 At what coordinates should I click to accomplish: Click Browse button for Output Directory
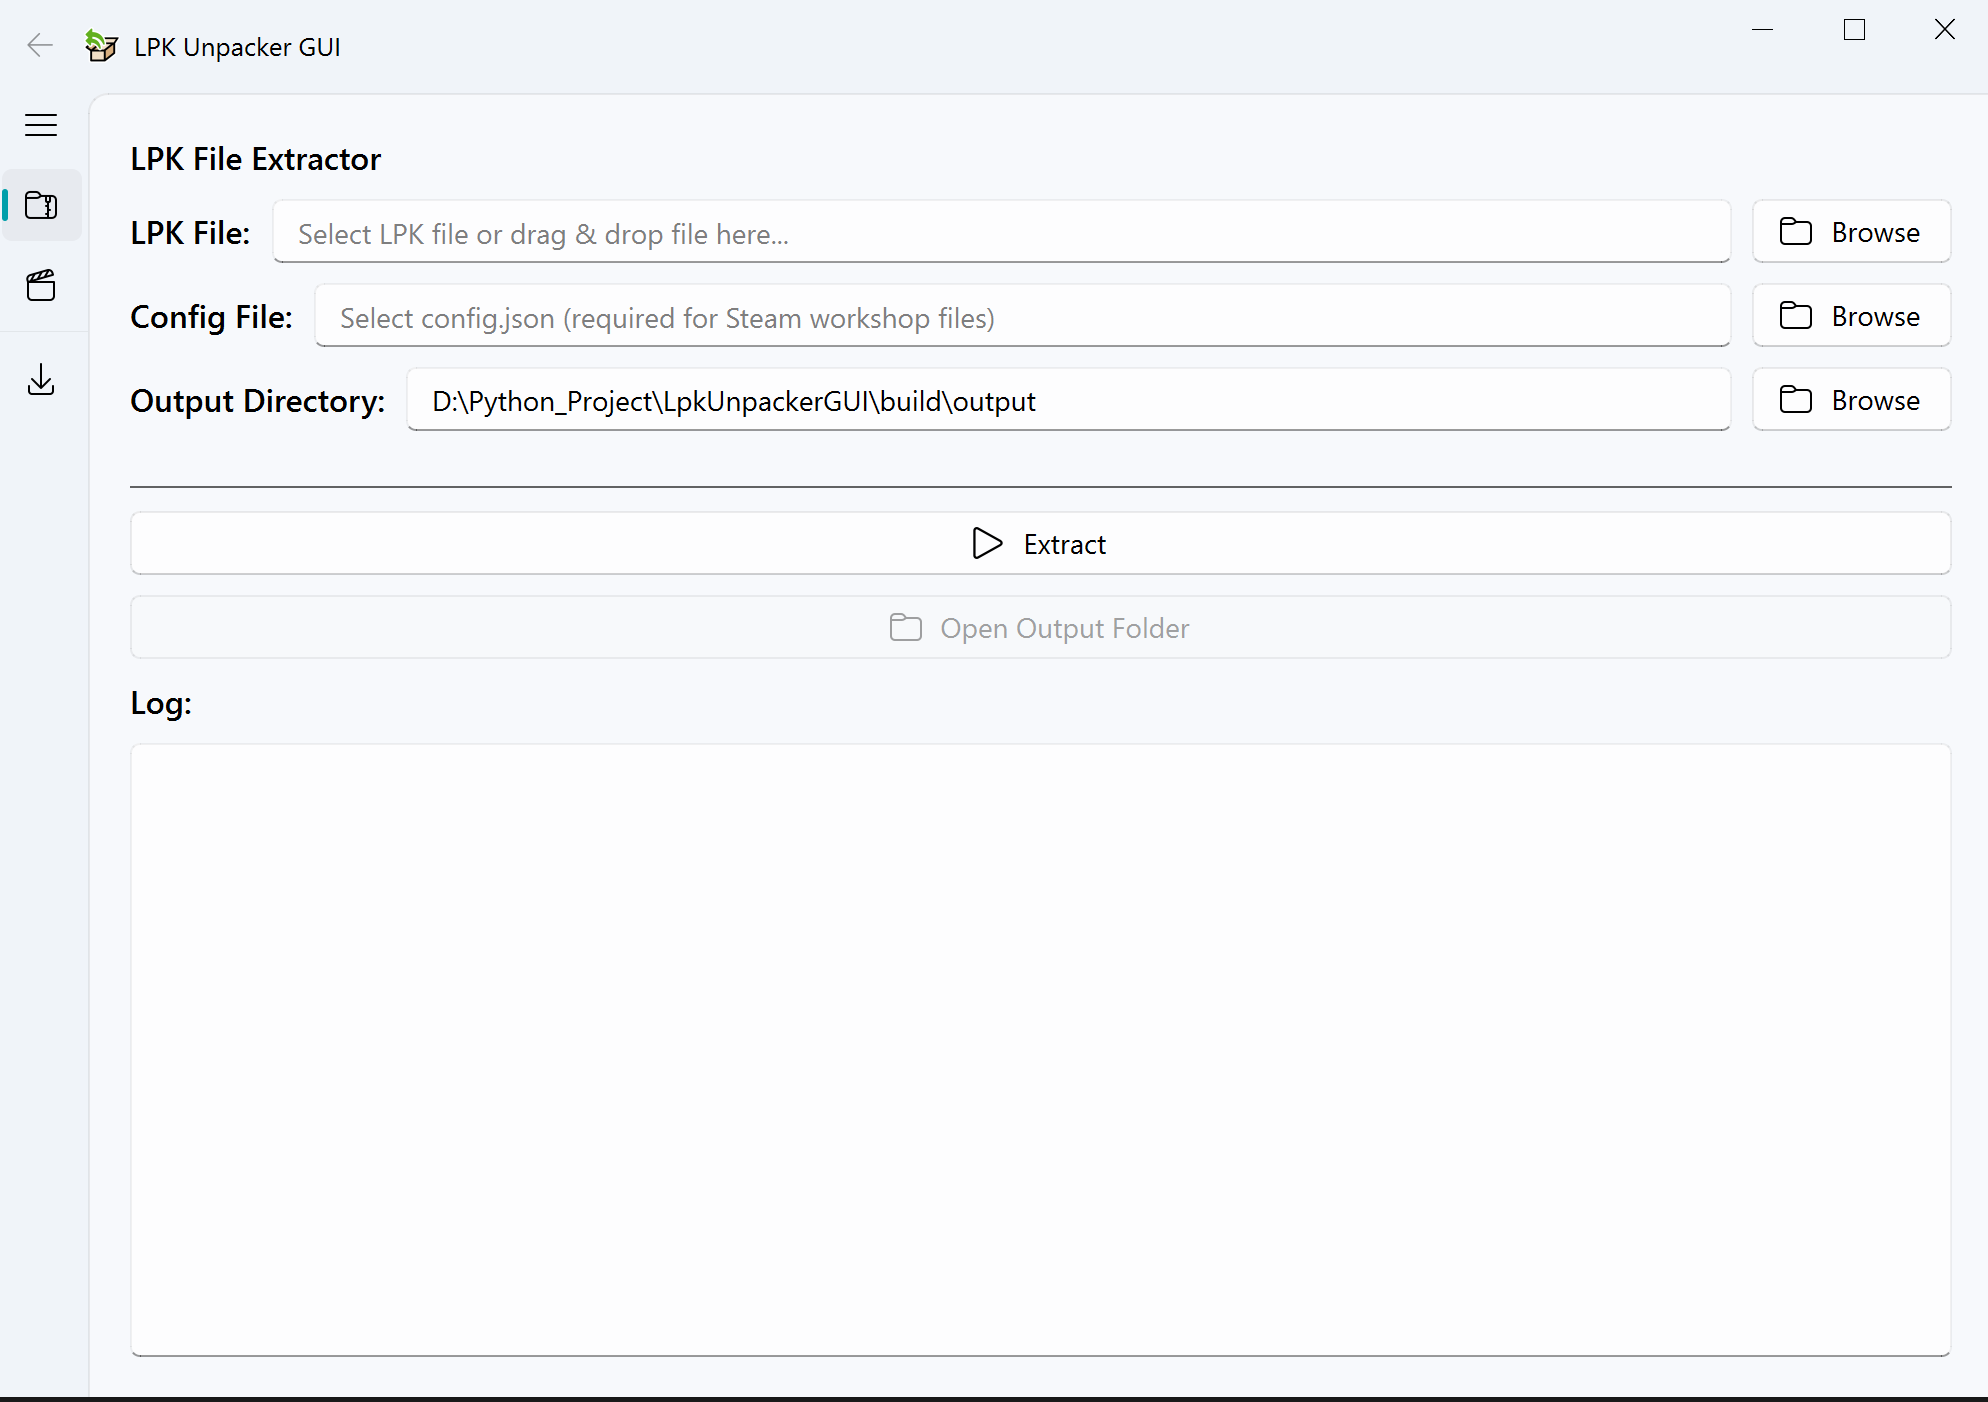tap(1851, 400)
